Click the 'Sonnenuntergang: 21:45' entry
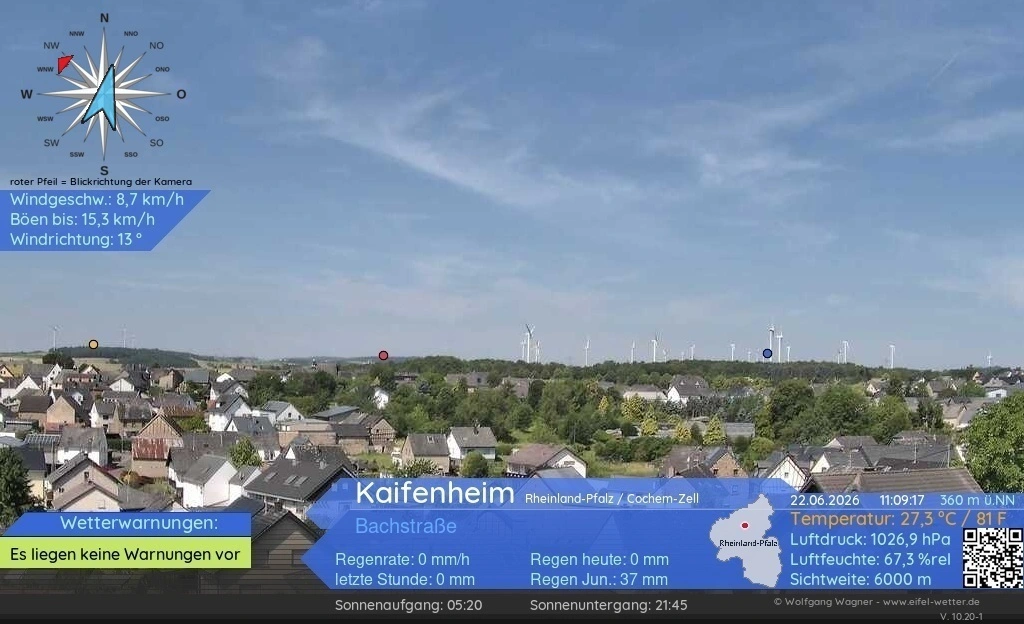1024x624 pixels. pyautogui.click(x=609, y=606)
